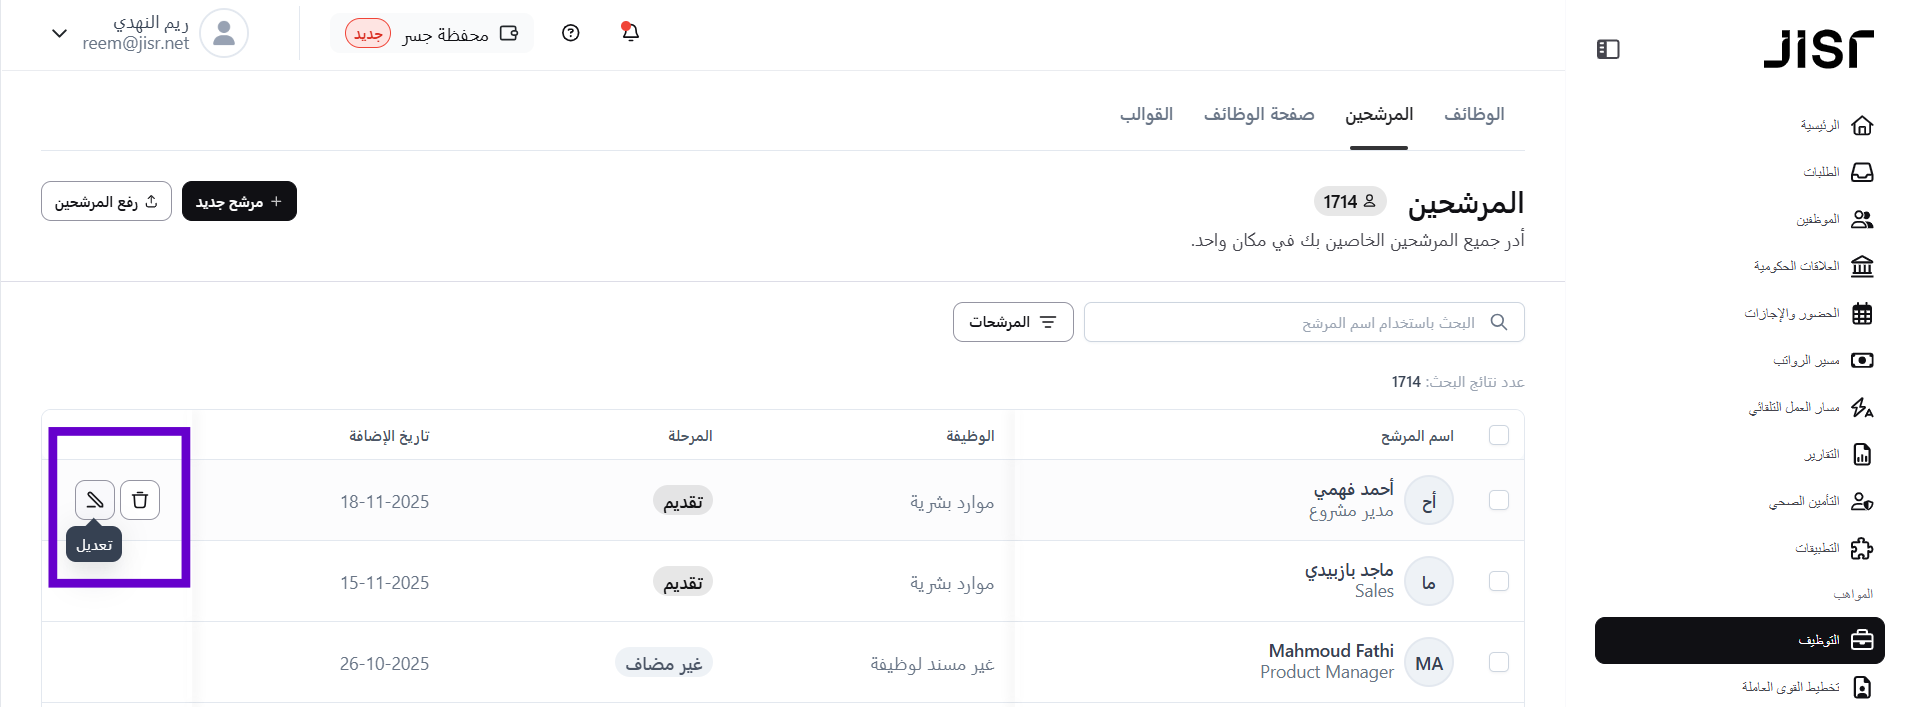This screenshot has height=707, width=1913.
Task: Select the Mahmoud Fathi row checkbox
Action: pos(1499,662)
